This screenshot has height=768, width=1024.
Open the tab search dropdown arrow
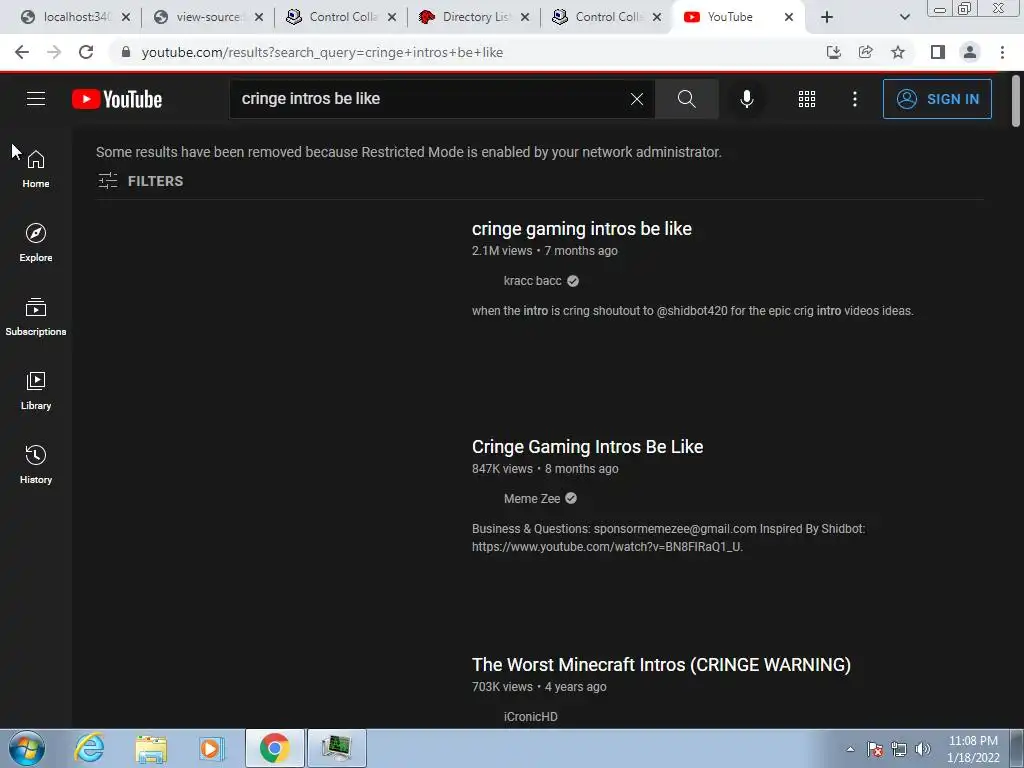coord(904,17)
